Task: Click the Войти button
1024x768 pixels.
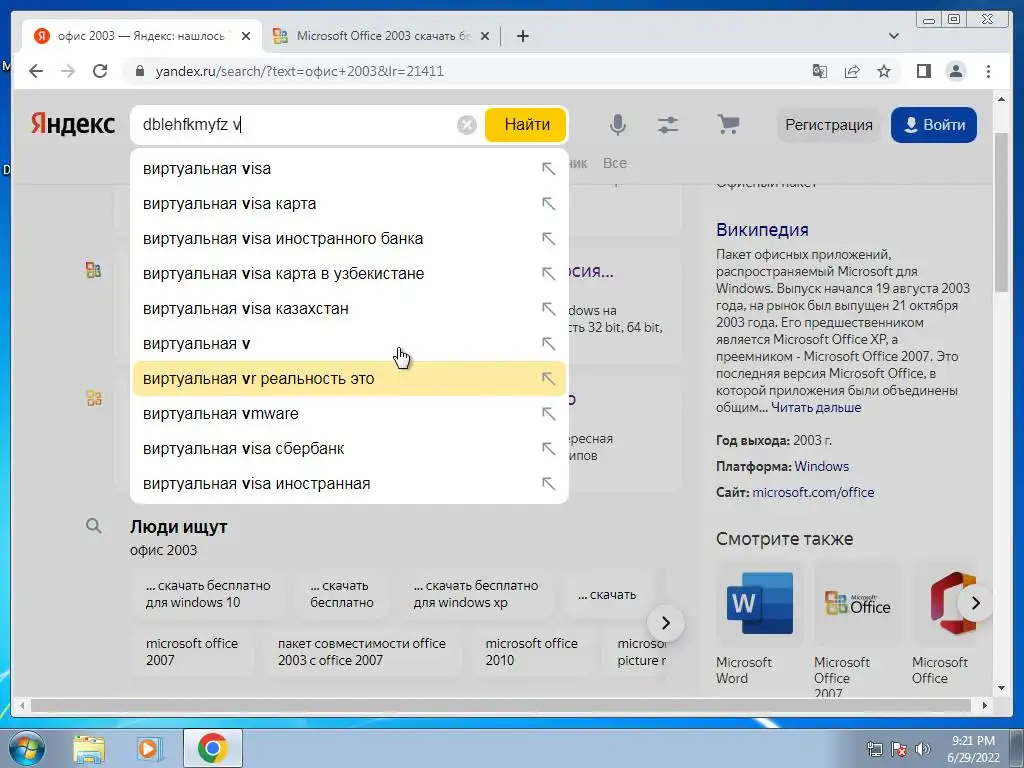Action: 934,125
